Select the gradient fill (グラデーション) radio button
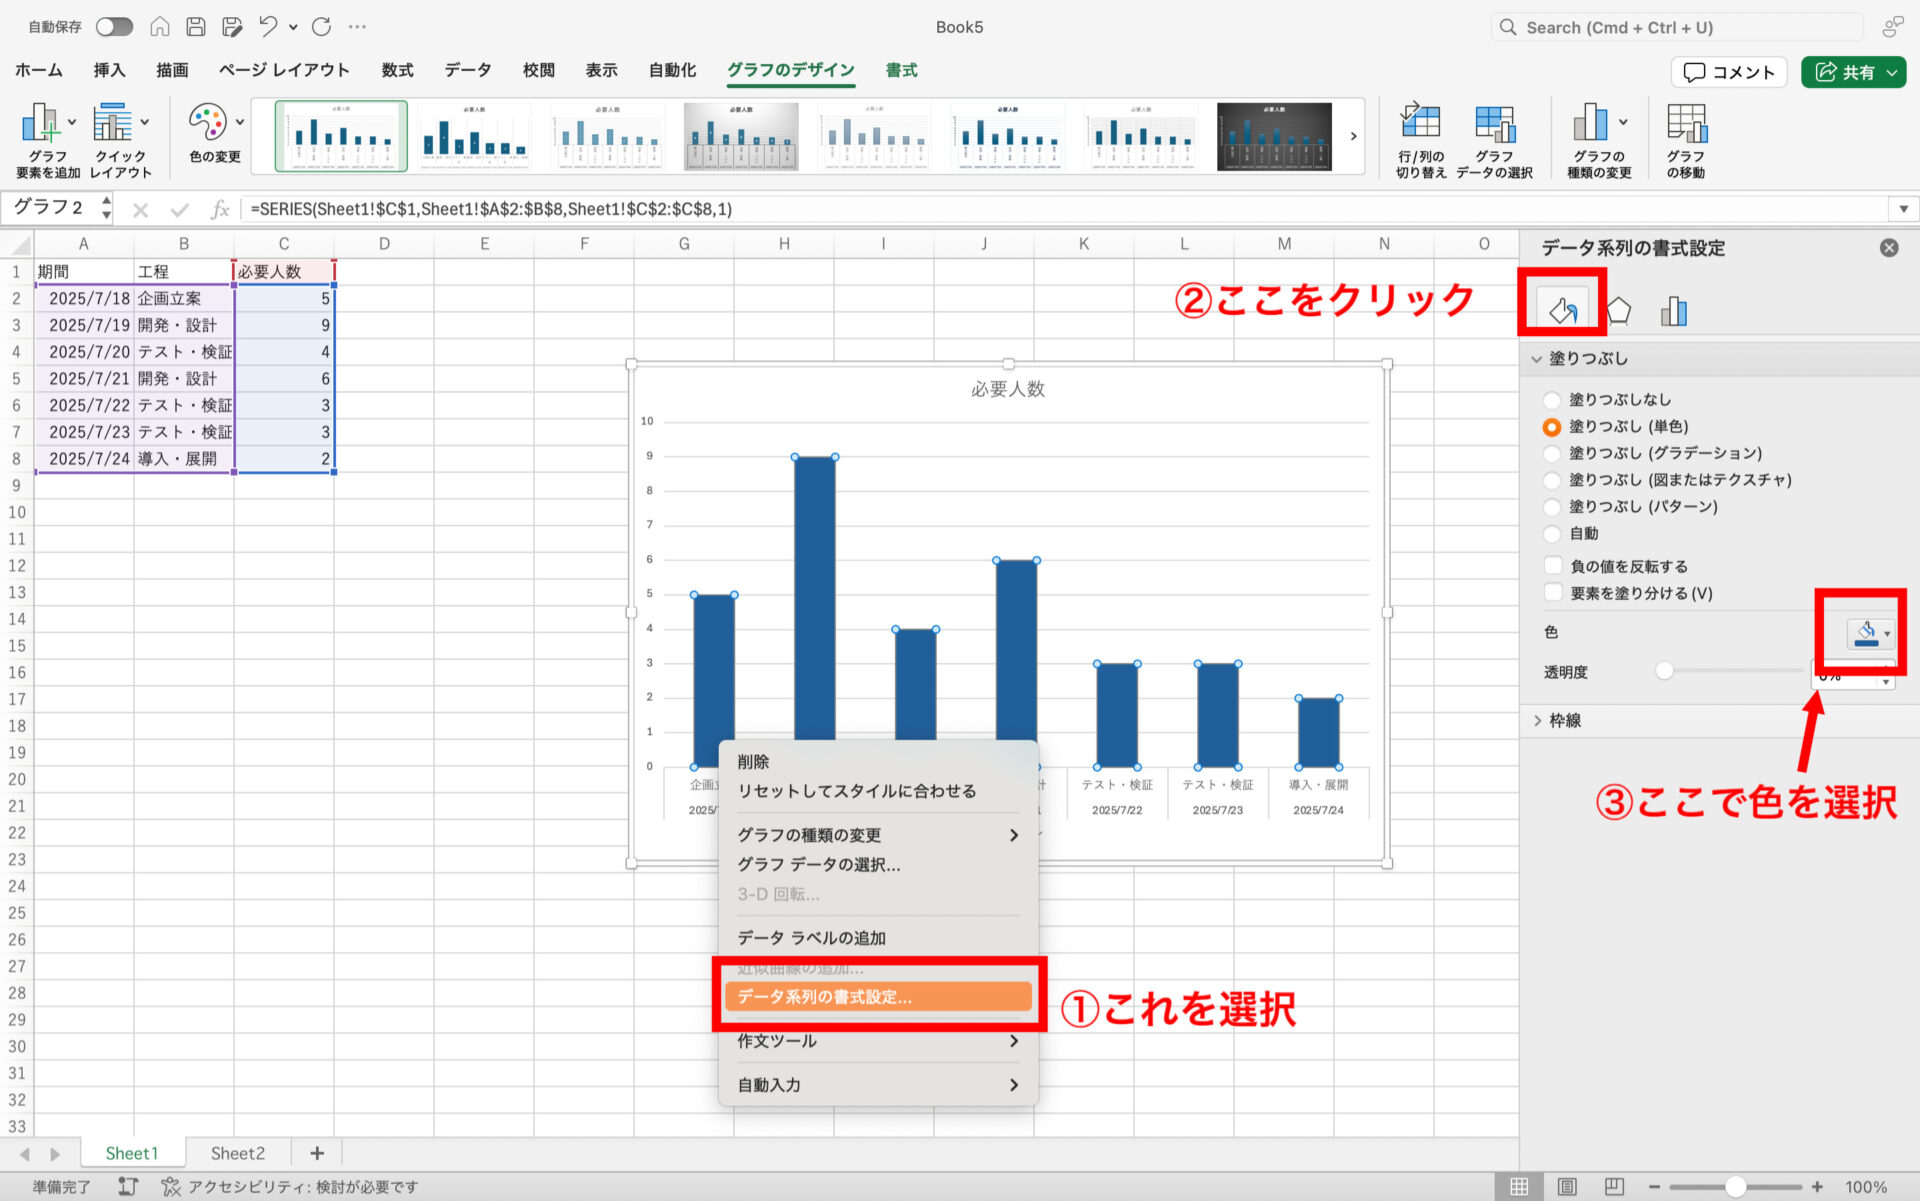 click(x=1552, y=454)
